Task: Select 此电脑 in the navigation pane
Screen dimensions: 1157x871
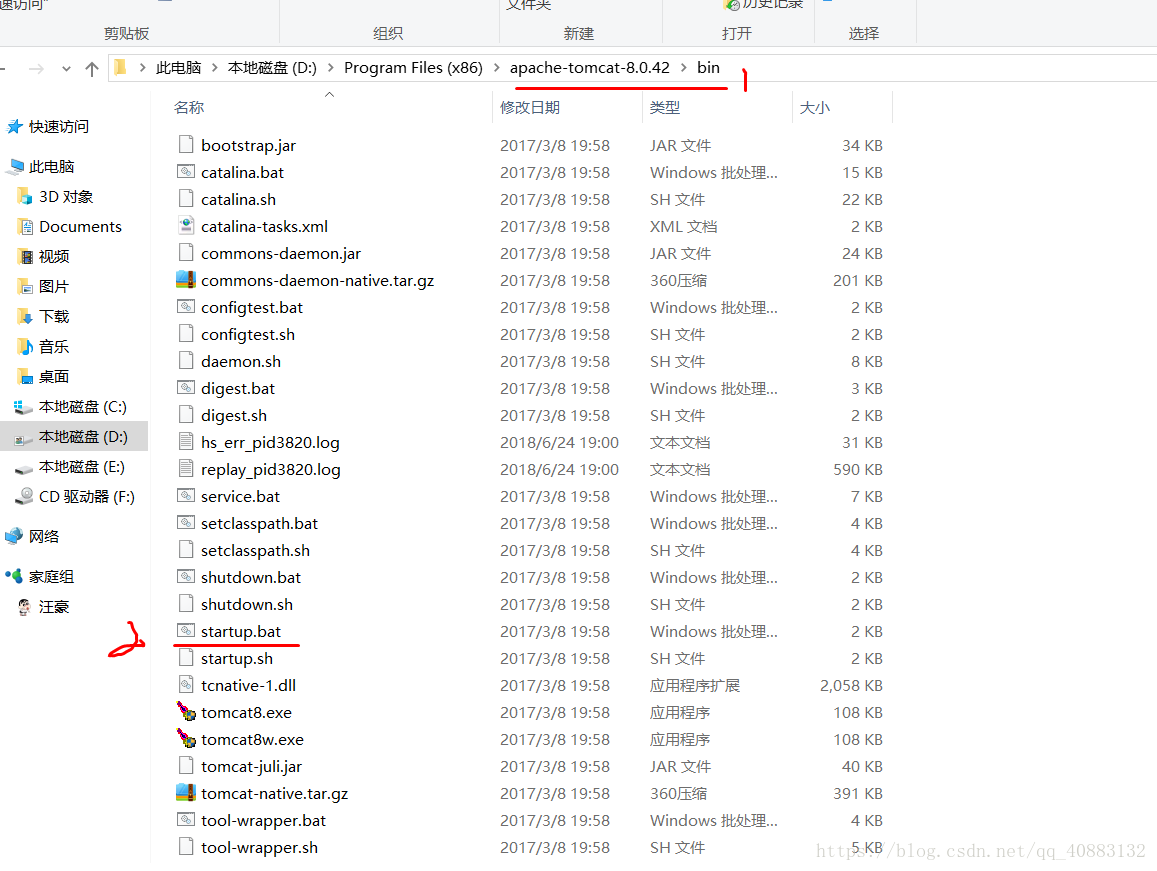Action: coord(52,167)
